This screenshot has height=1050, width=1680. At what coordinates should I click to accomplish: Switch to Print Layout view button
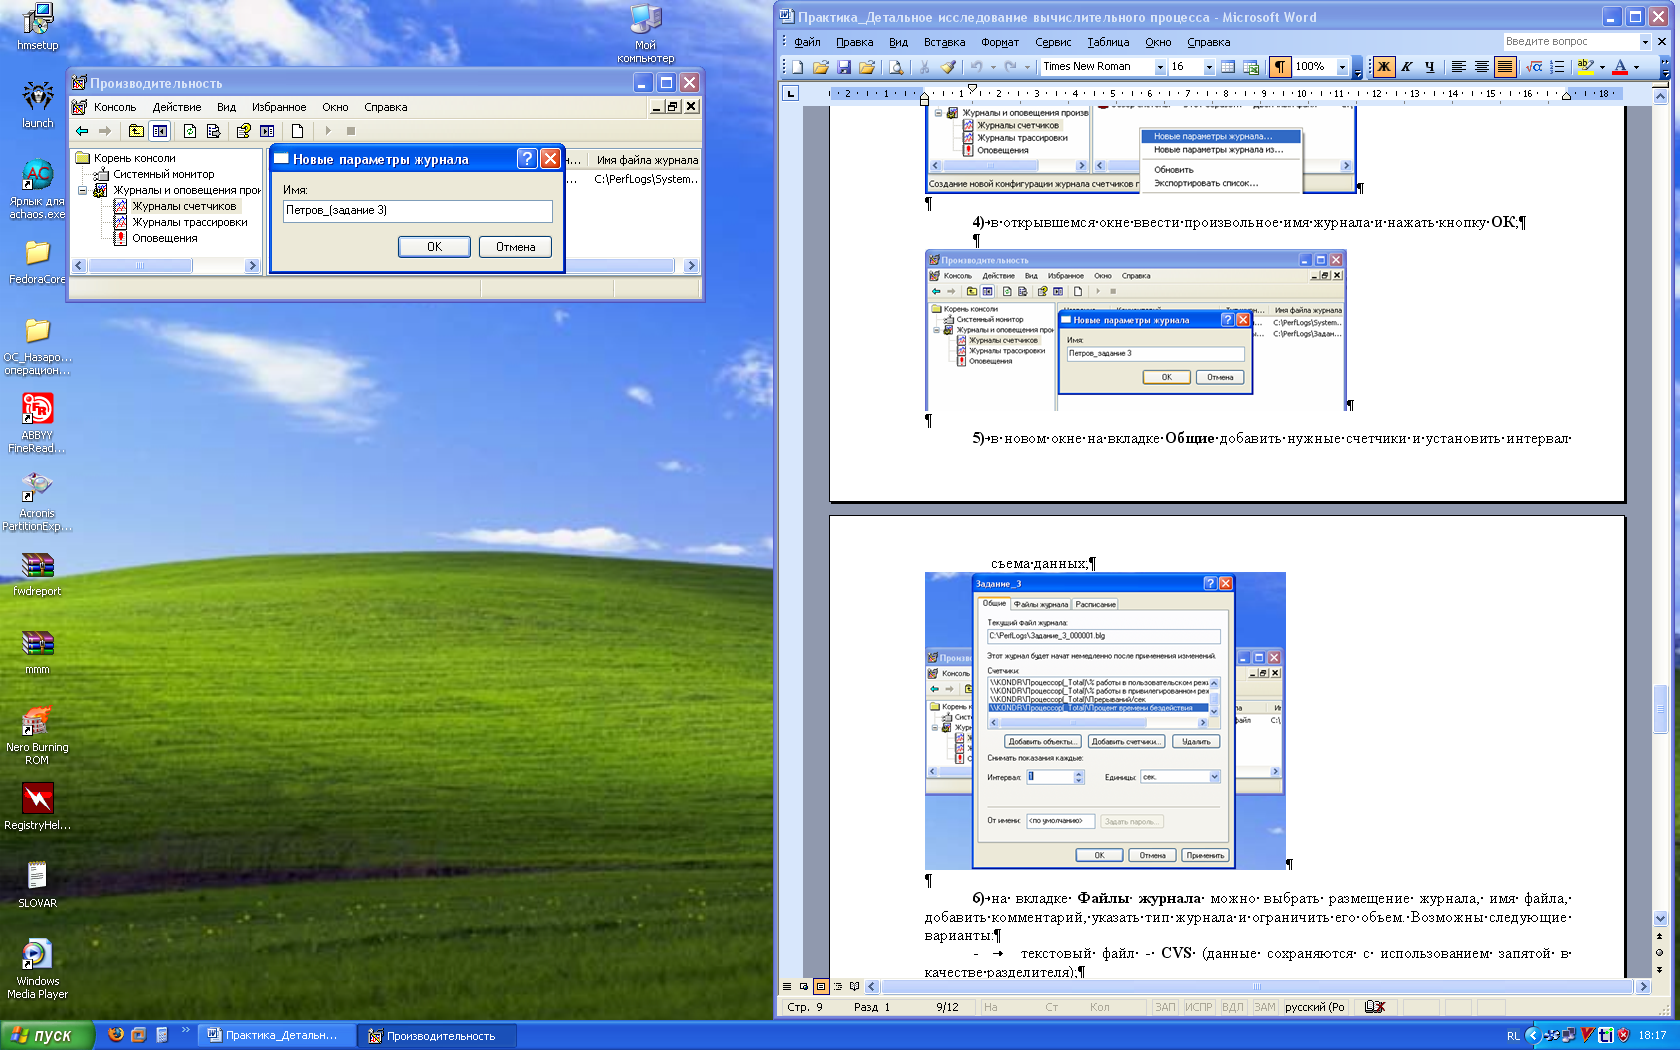click(x=820, y=986)
